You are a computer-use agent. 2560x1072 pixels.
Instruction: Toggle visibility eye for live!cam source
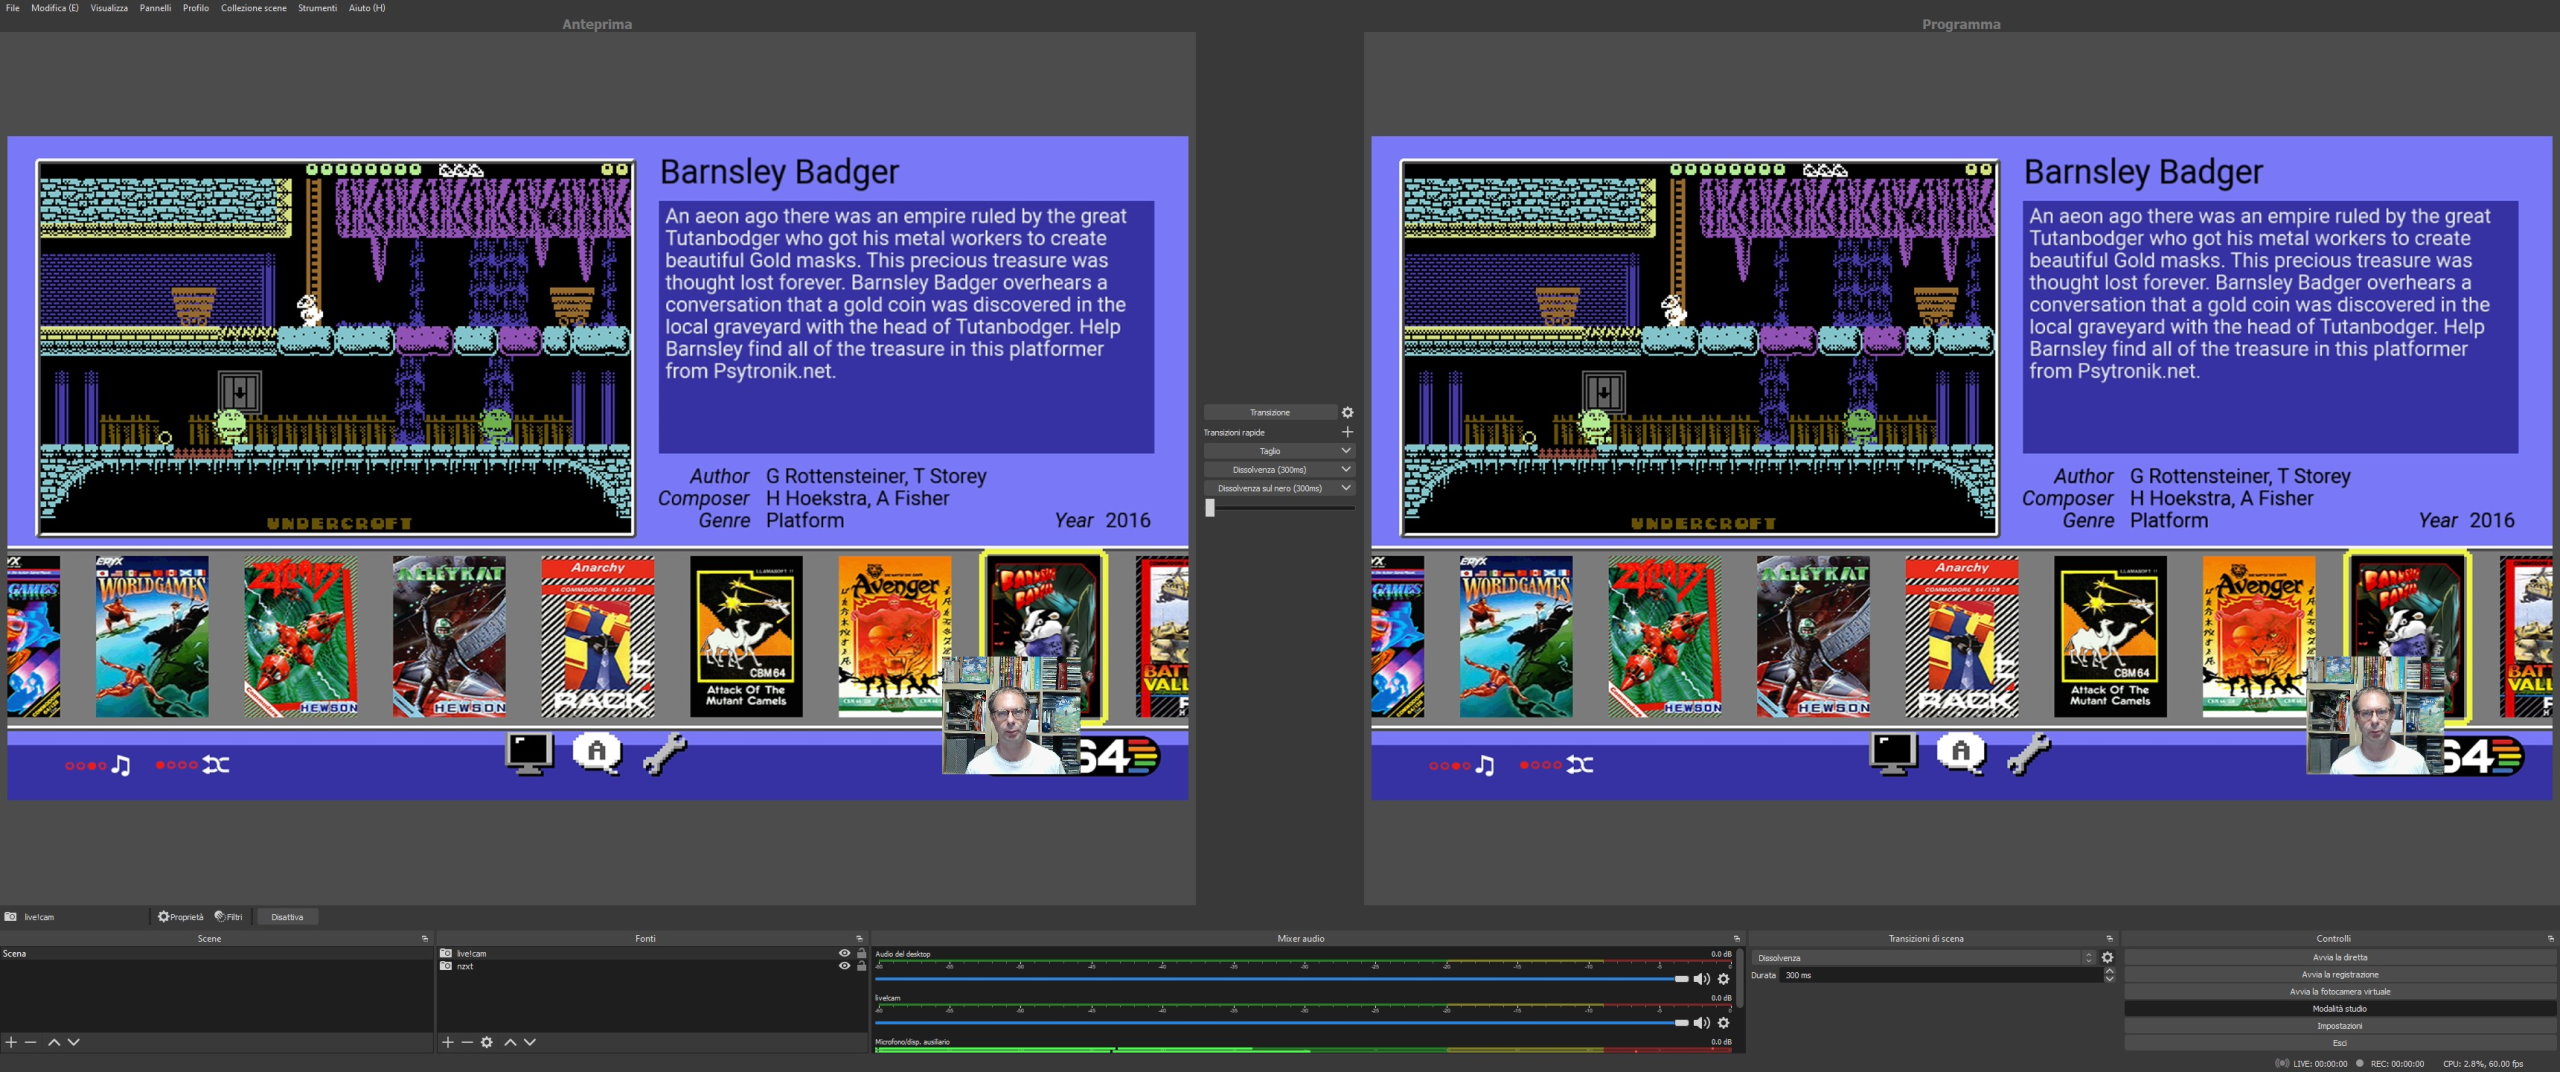coord(844,954)
